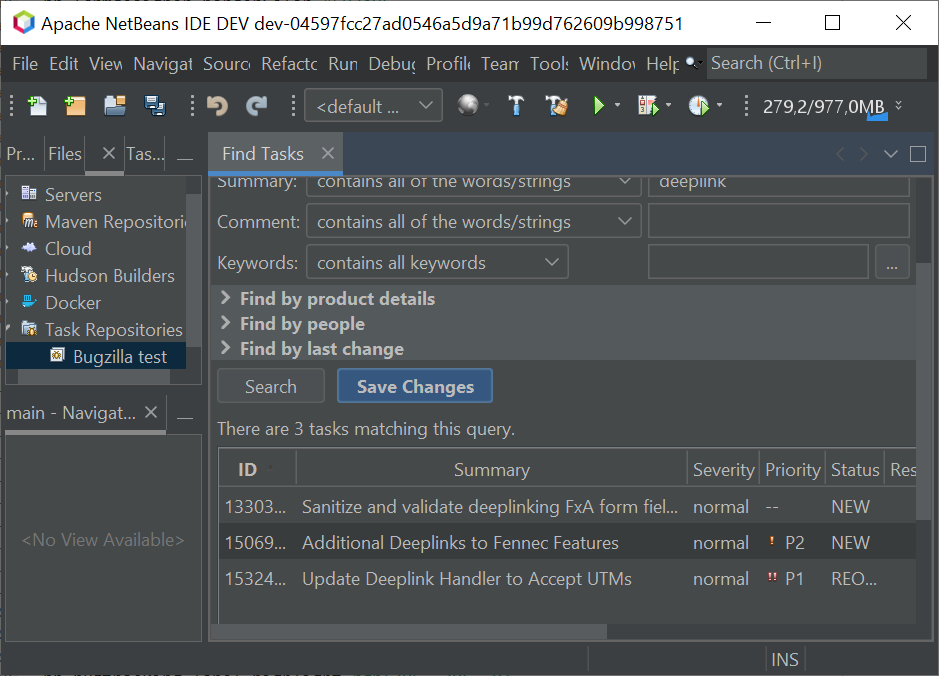Click the Search button

[271, 386]
